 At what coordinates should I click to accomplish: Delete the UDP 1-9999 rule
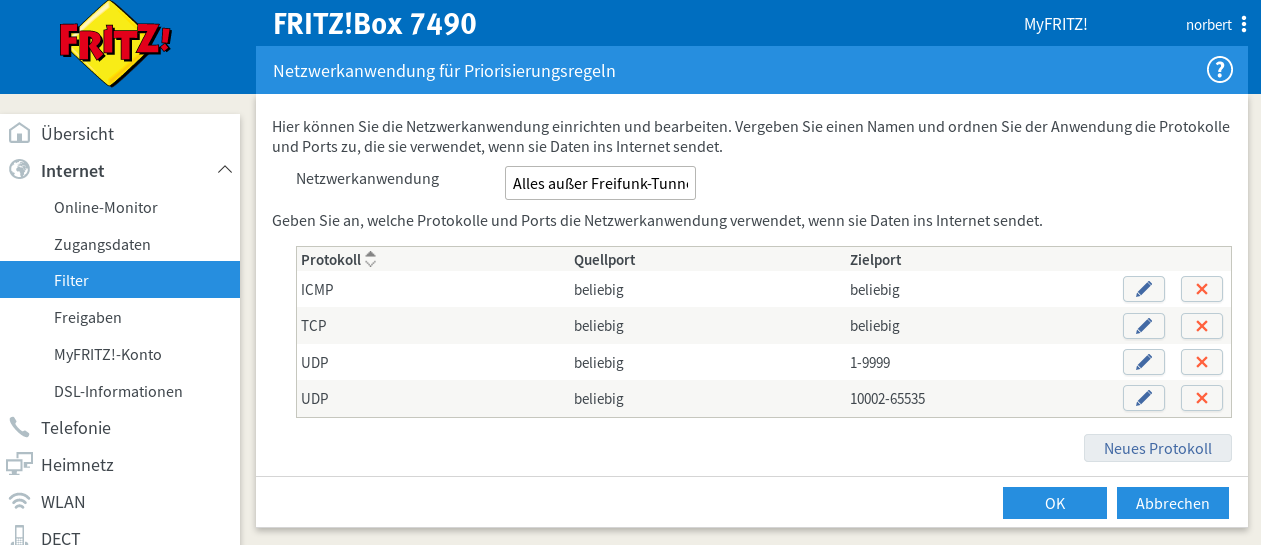coord(1202,362)
